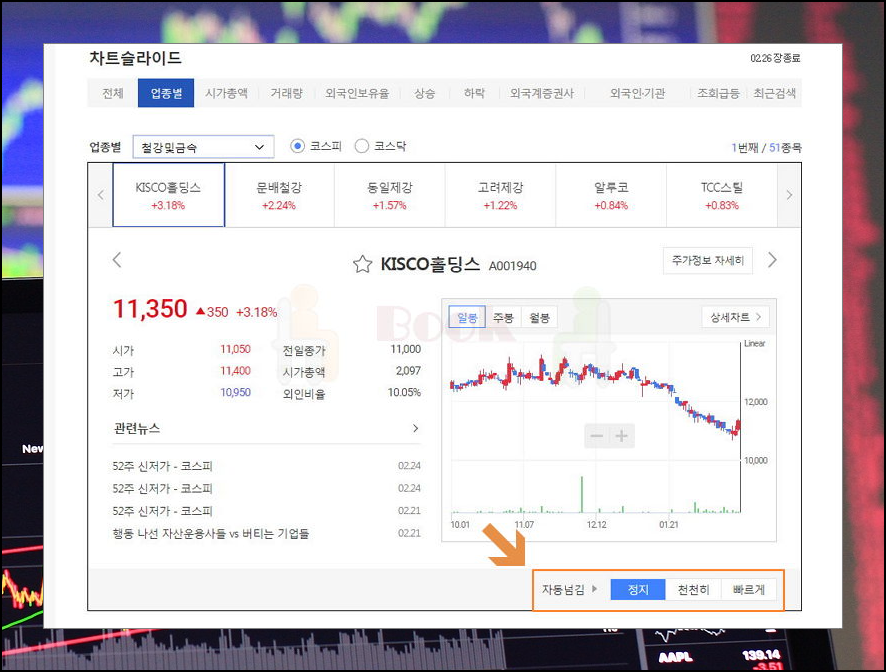The image size is (886, 672).
Task: Switch to 최근검색 tab
Action: [774, 93]
